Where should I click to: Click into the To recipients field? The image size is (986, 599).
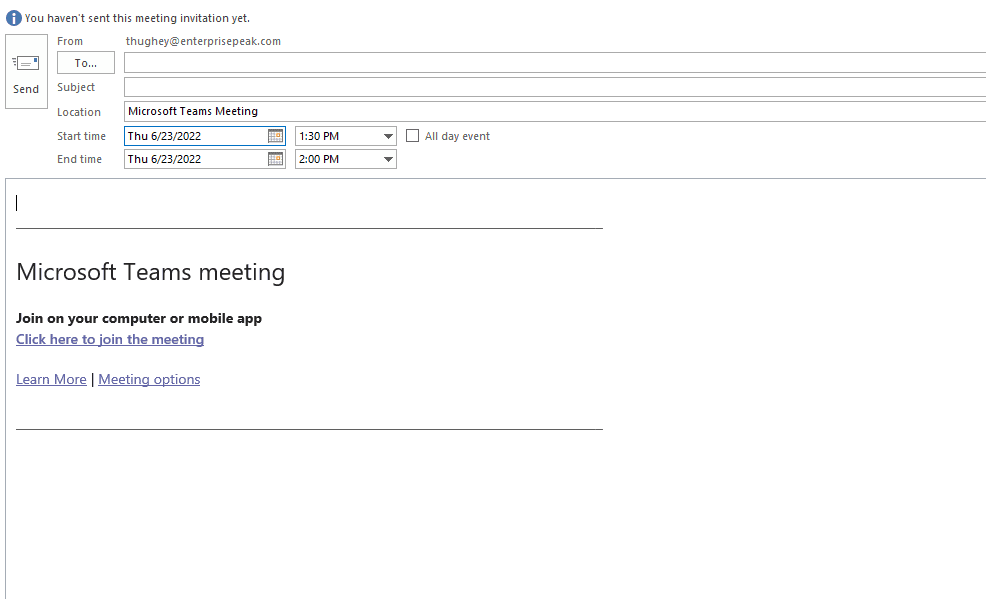pyautogui.click(x=555, y=63)
